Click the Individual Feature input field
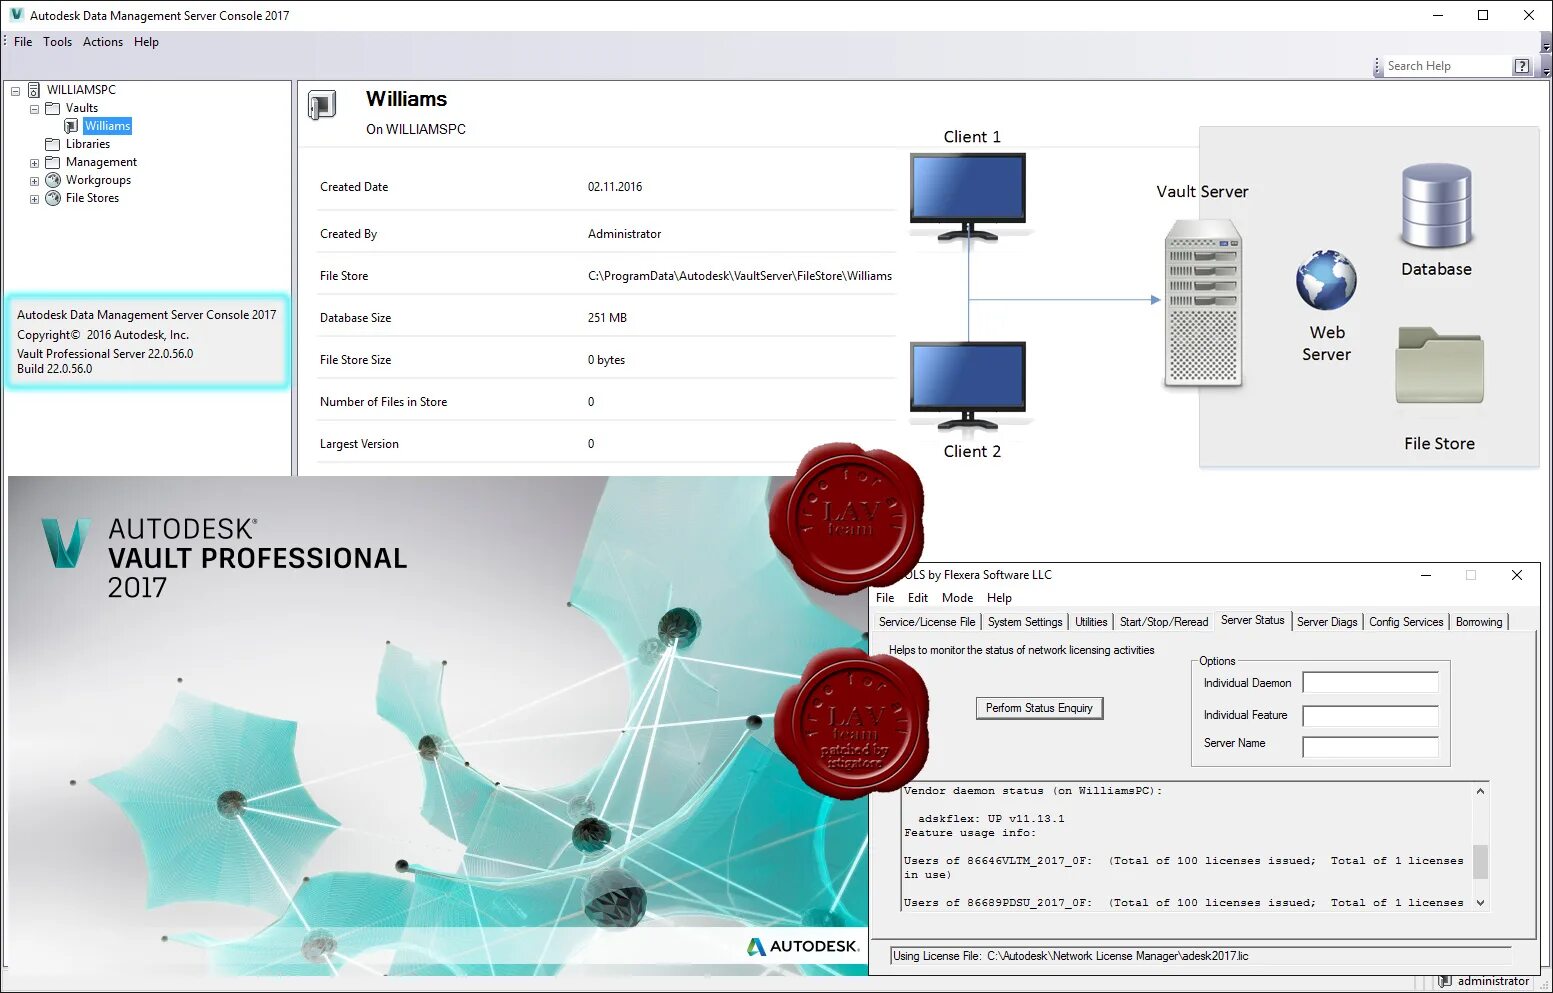 (1370, 716)
